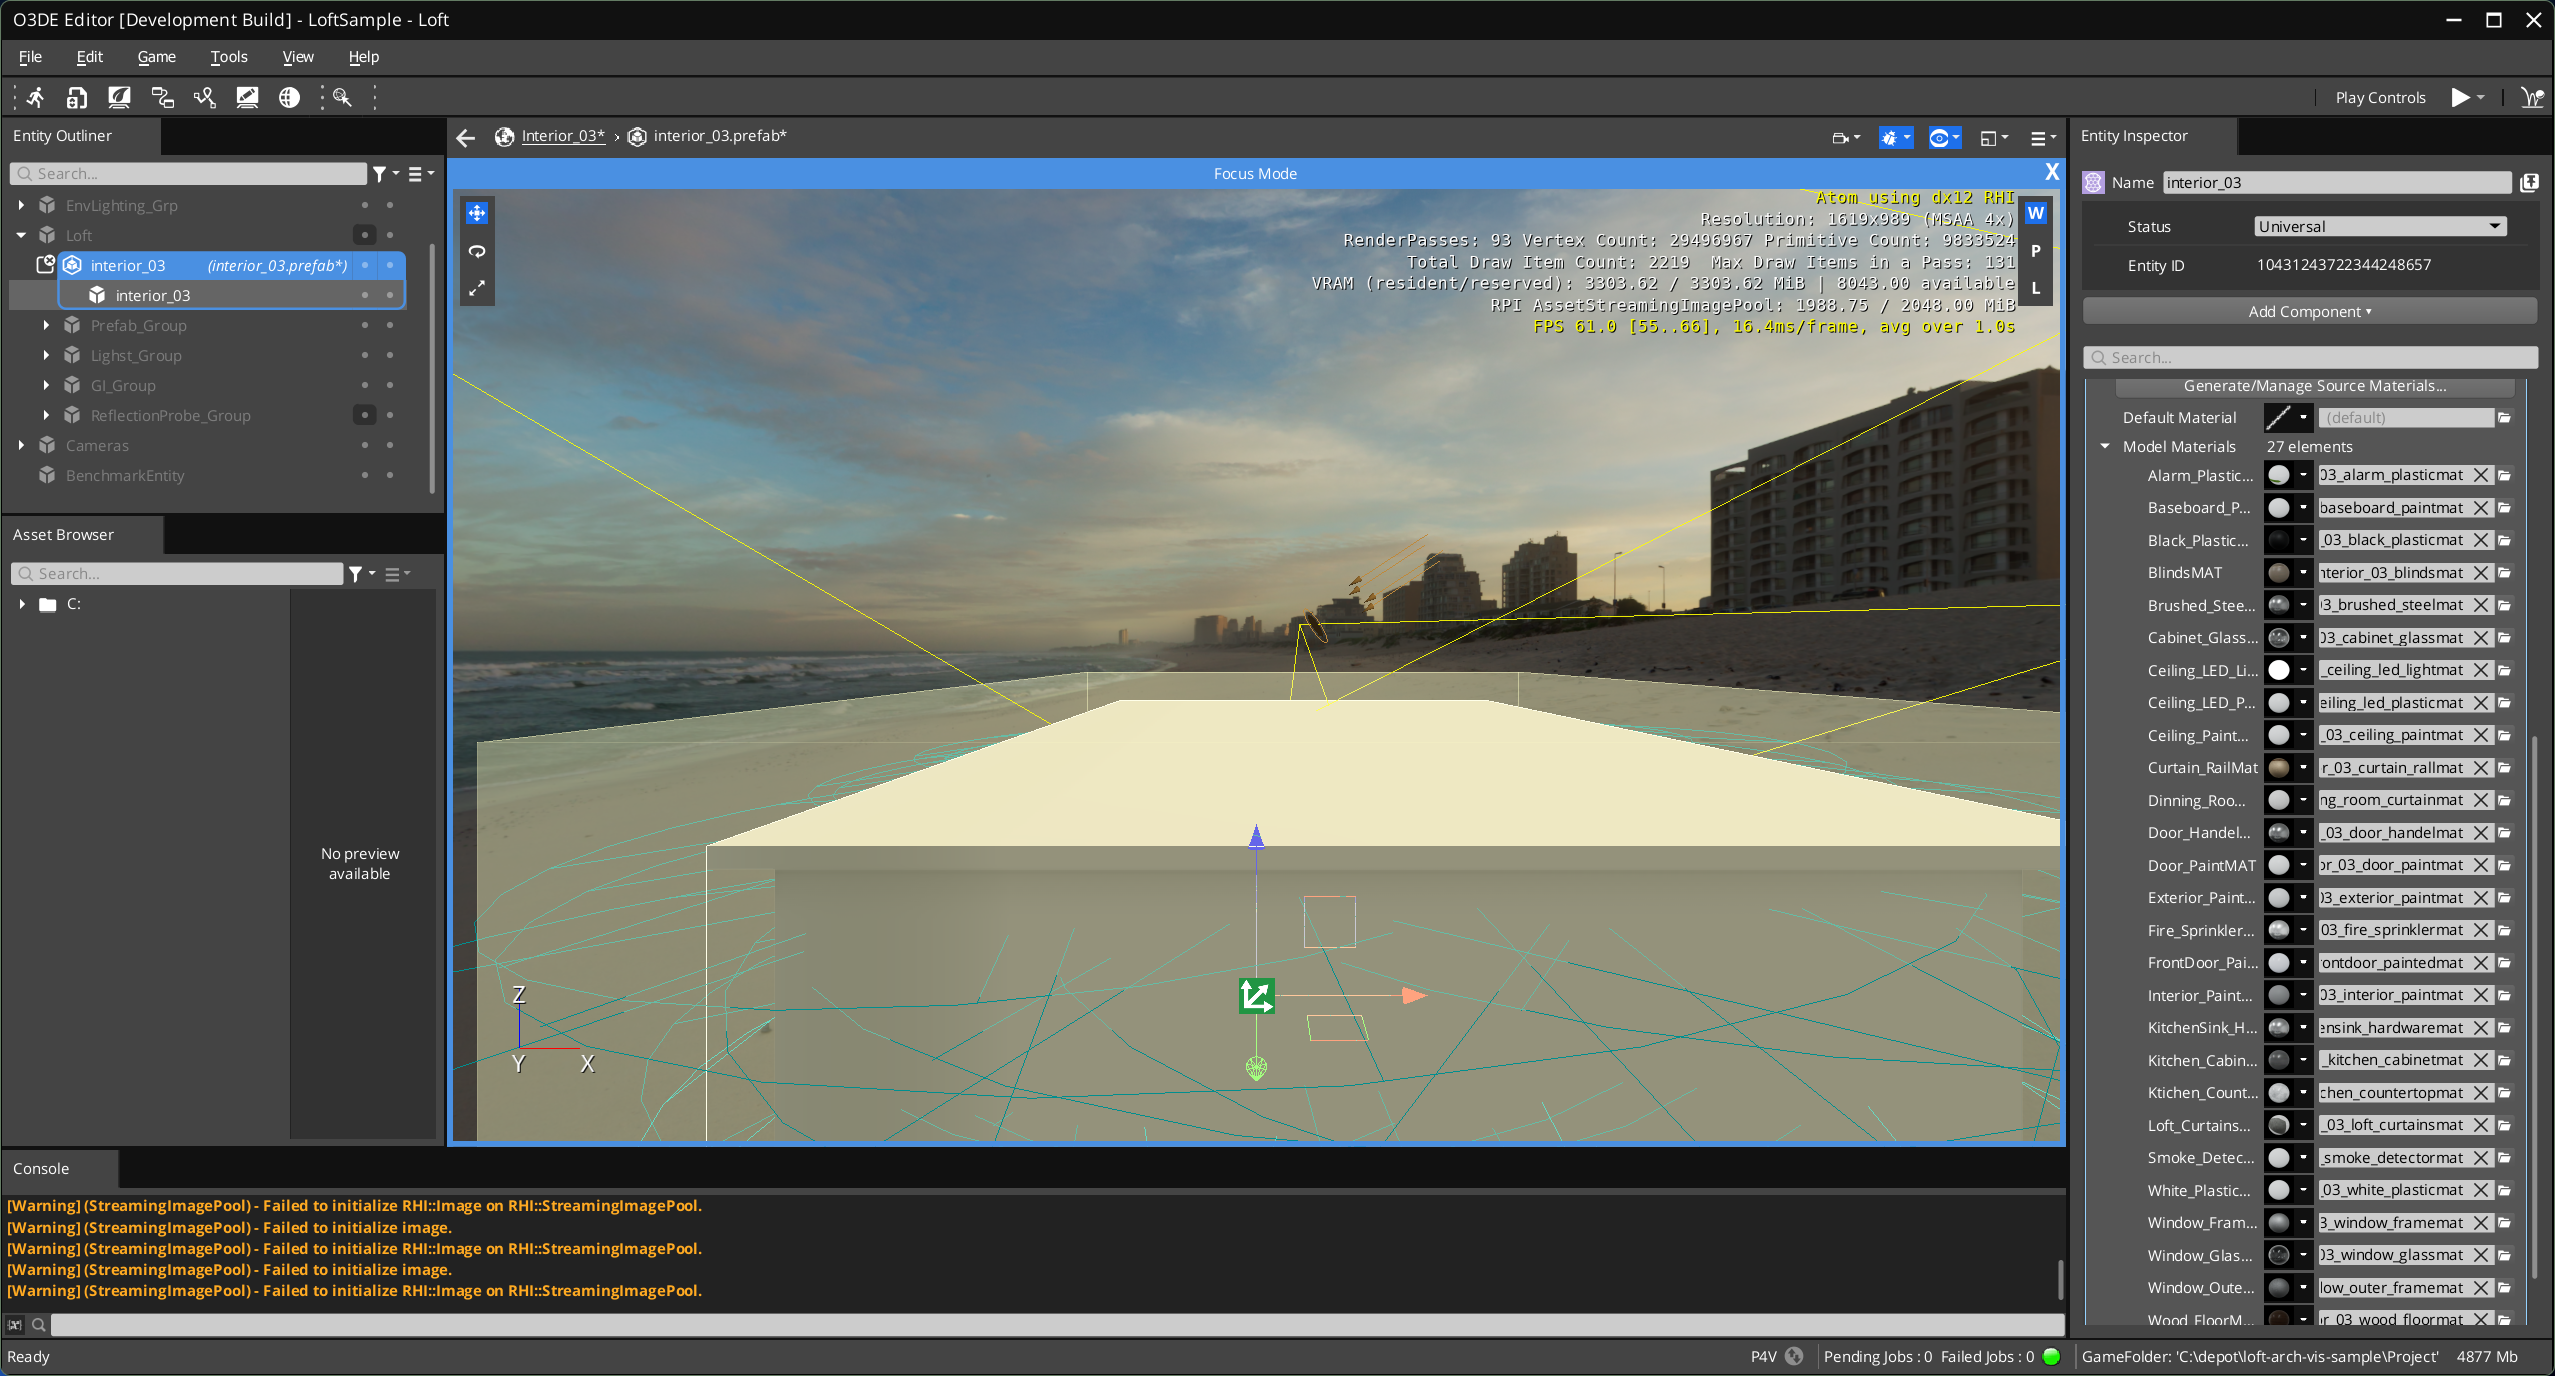The height and width of the screenshot is (1376, 2555).
Task: Collapse the Model Materials list
Action: [2105, 447]
